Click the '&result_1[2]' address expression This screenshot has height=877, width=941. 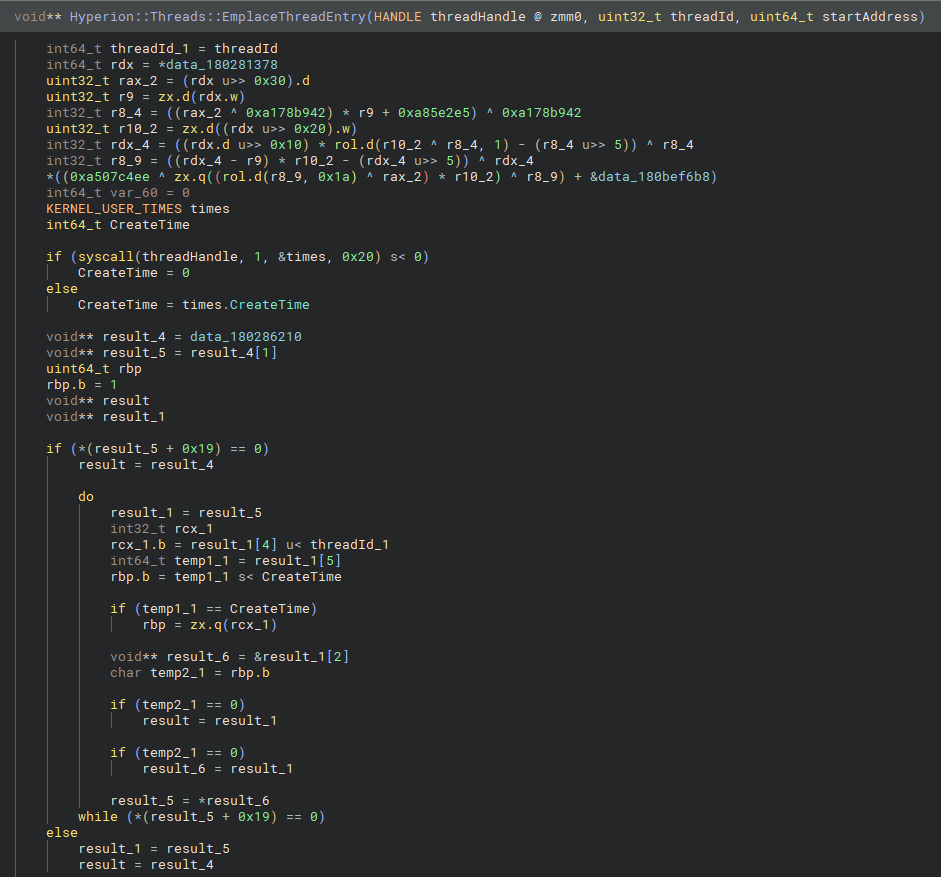pos(301,657)
